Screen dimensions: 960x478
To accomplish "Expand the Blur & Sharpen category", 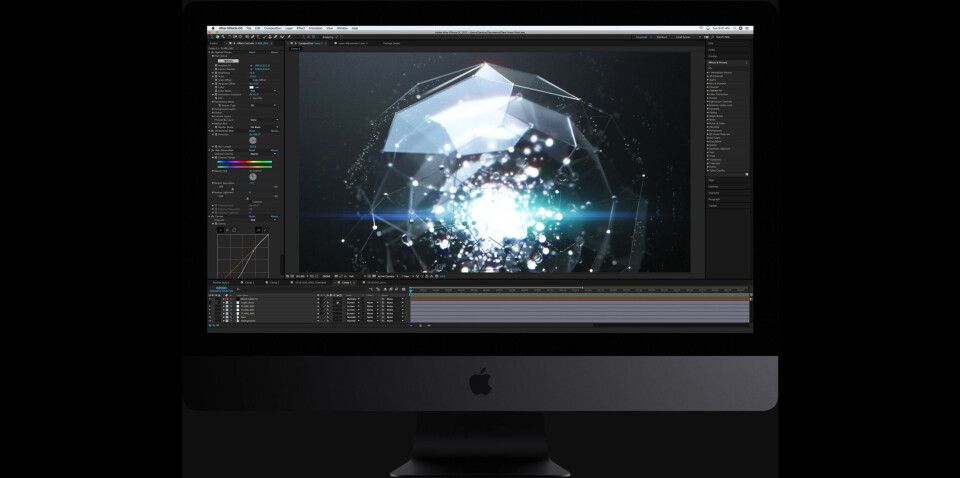I will coord(707,83).
